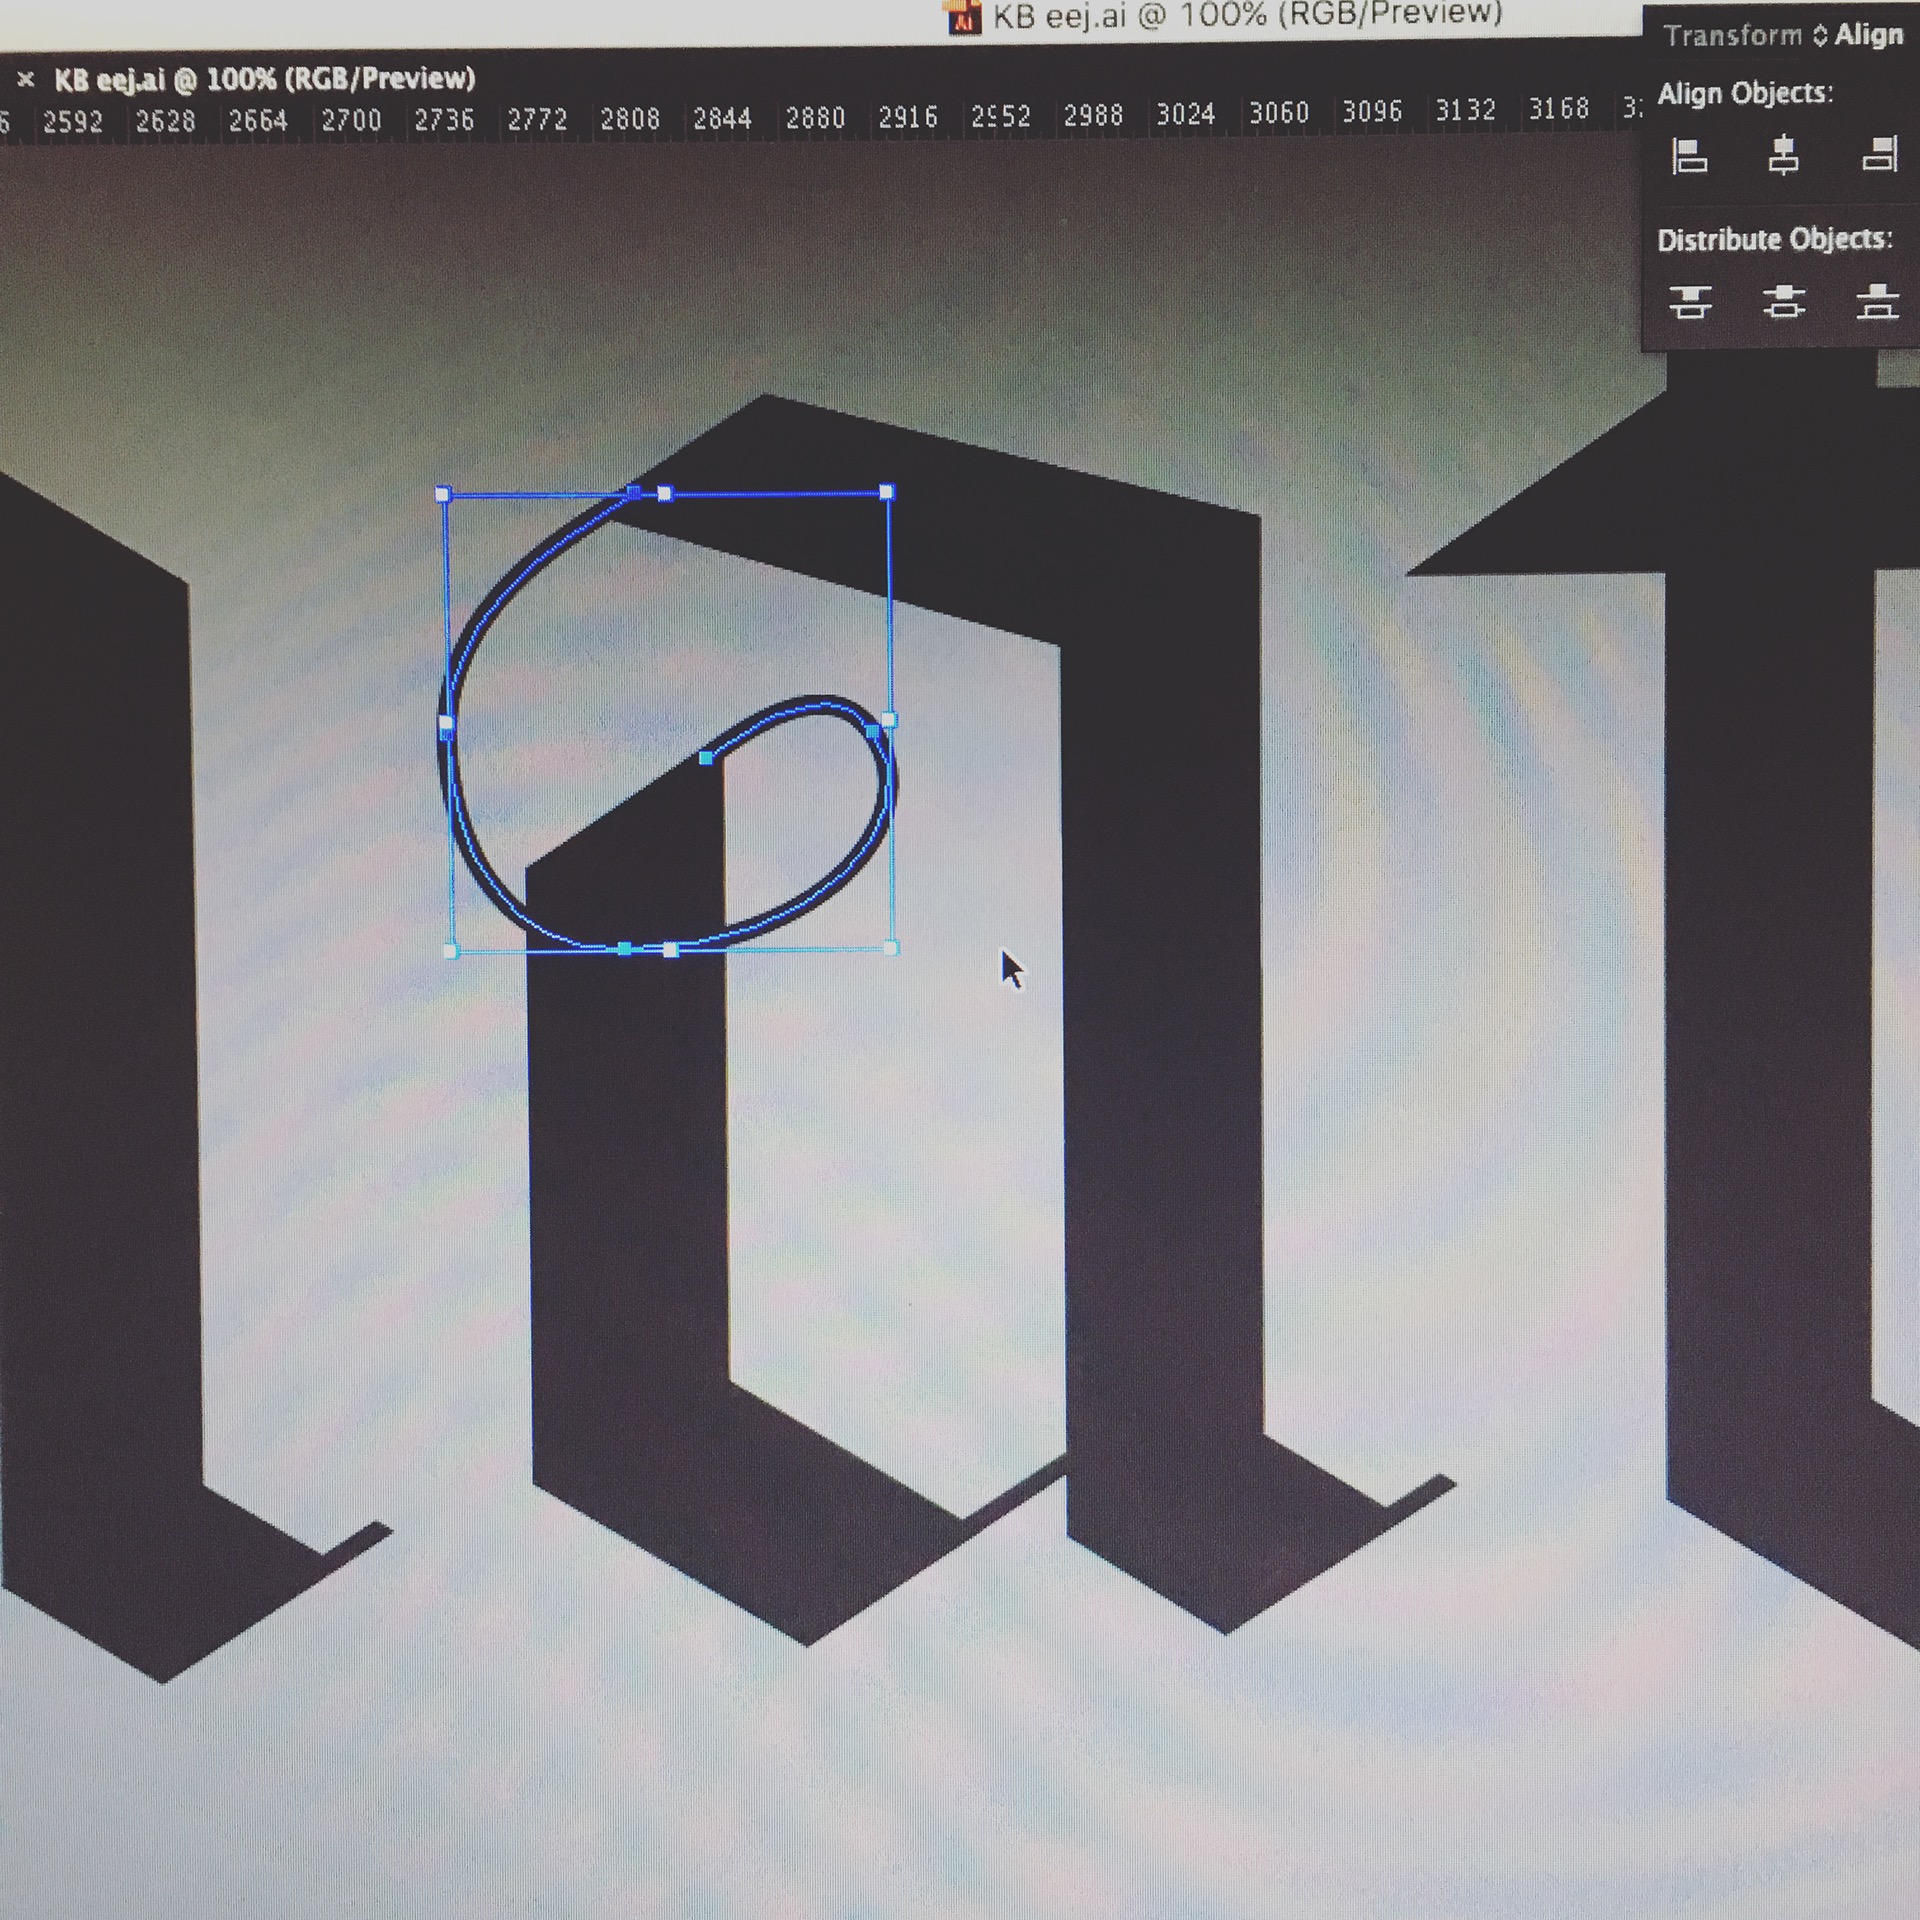1920x1920 pixels.
Task: Click the bottom-right bounding box corner handle
Action: tap(892, 948)
